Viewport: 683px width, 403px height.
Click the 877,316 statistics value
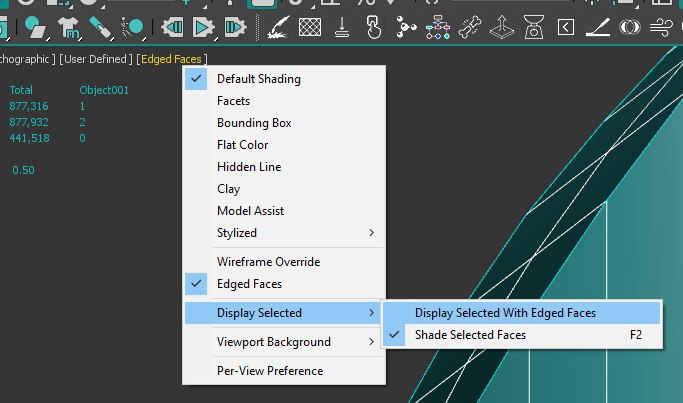tap(29, 106)
